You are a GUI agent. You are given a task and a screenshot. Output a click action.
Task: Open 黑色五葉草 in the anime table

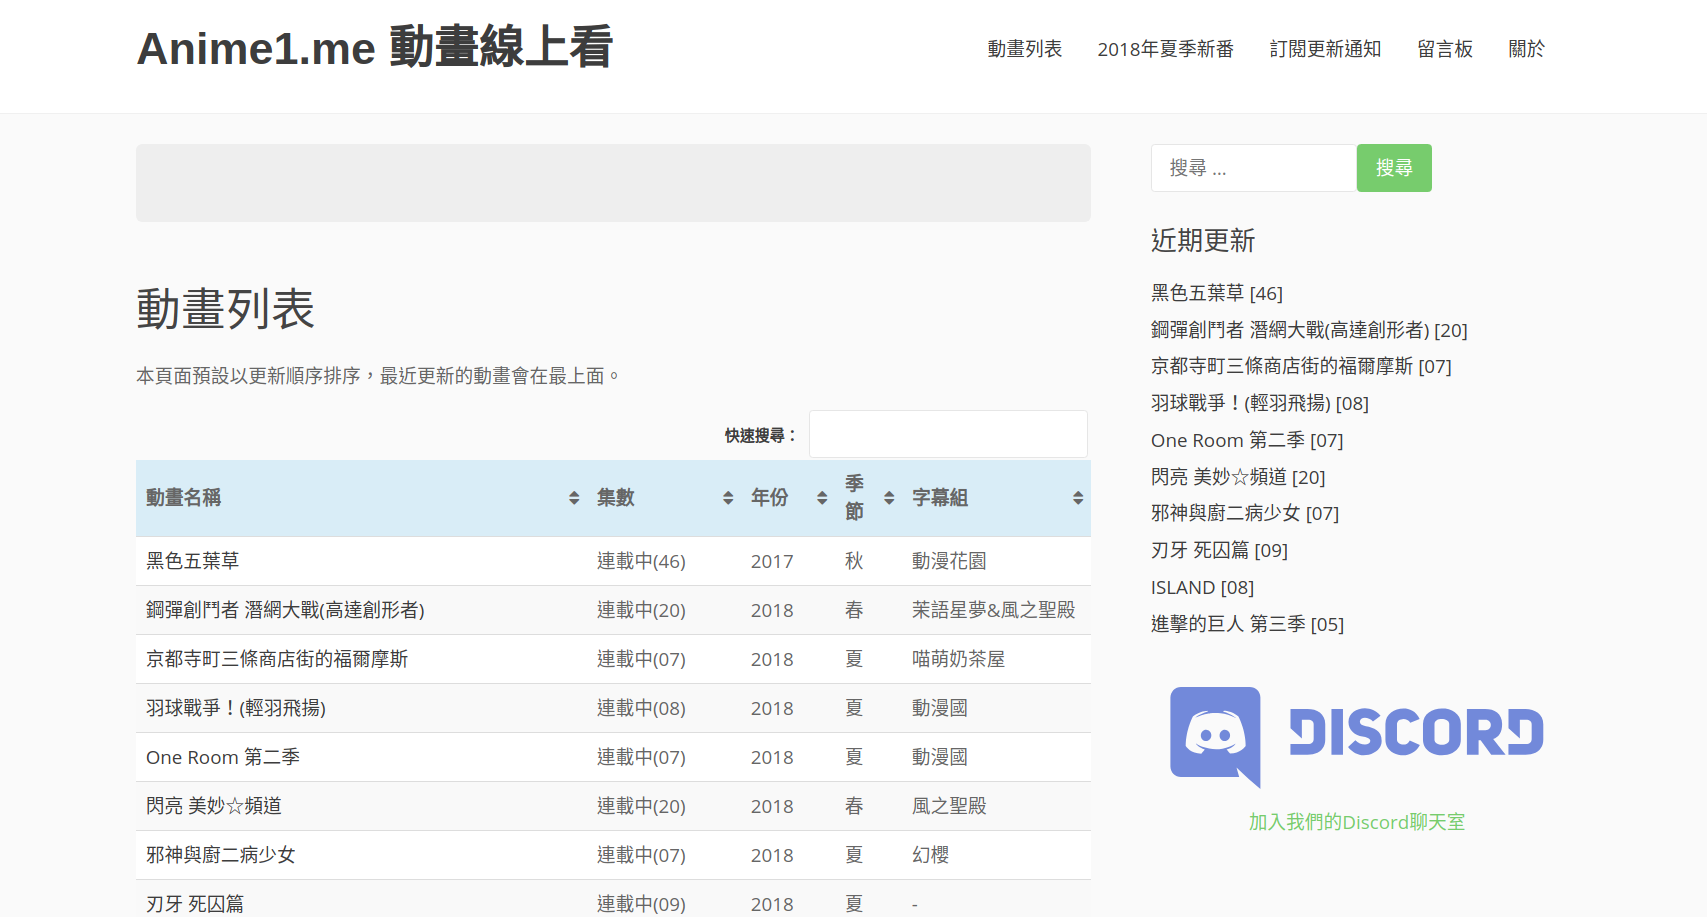point(193,561)
